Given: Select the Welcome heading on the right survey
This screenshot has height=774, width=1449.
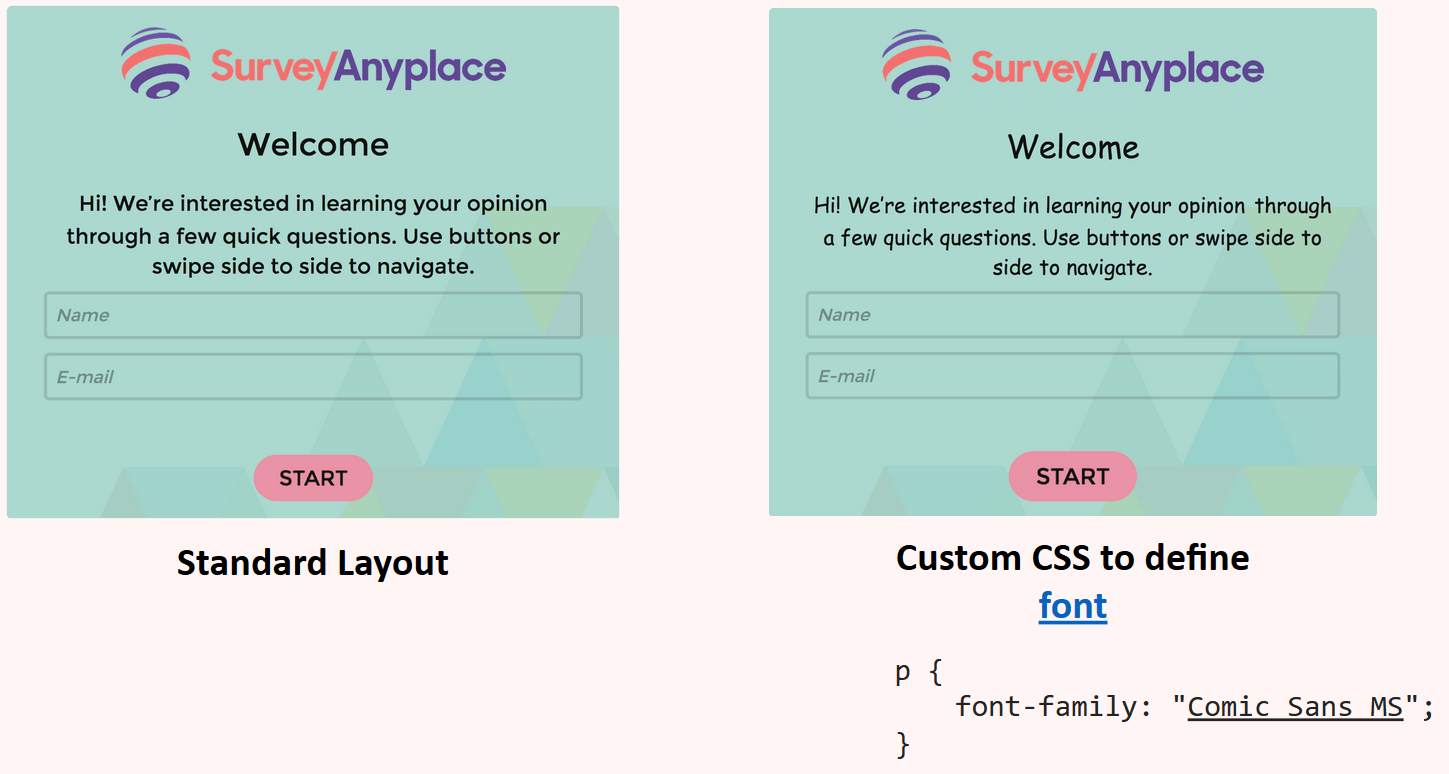Looking at the screenshot, I should [1072, 146].
